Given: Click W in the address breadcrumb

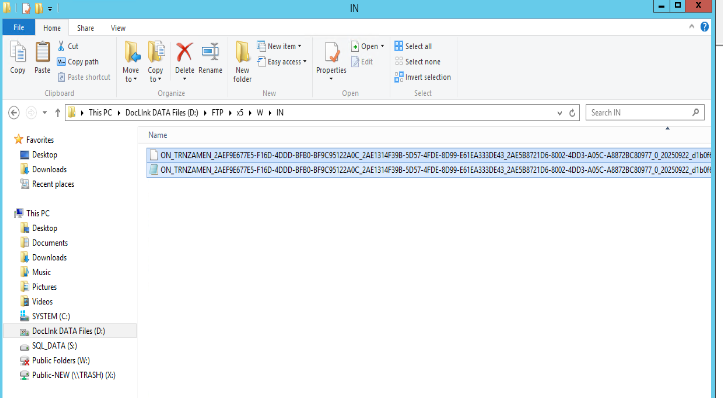Looking at the screenshot, I should pyautogui.click(x=260, y=113).
